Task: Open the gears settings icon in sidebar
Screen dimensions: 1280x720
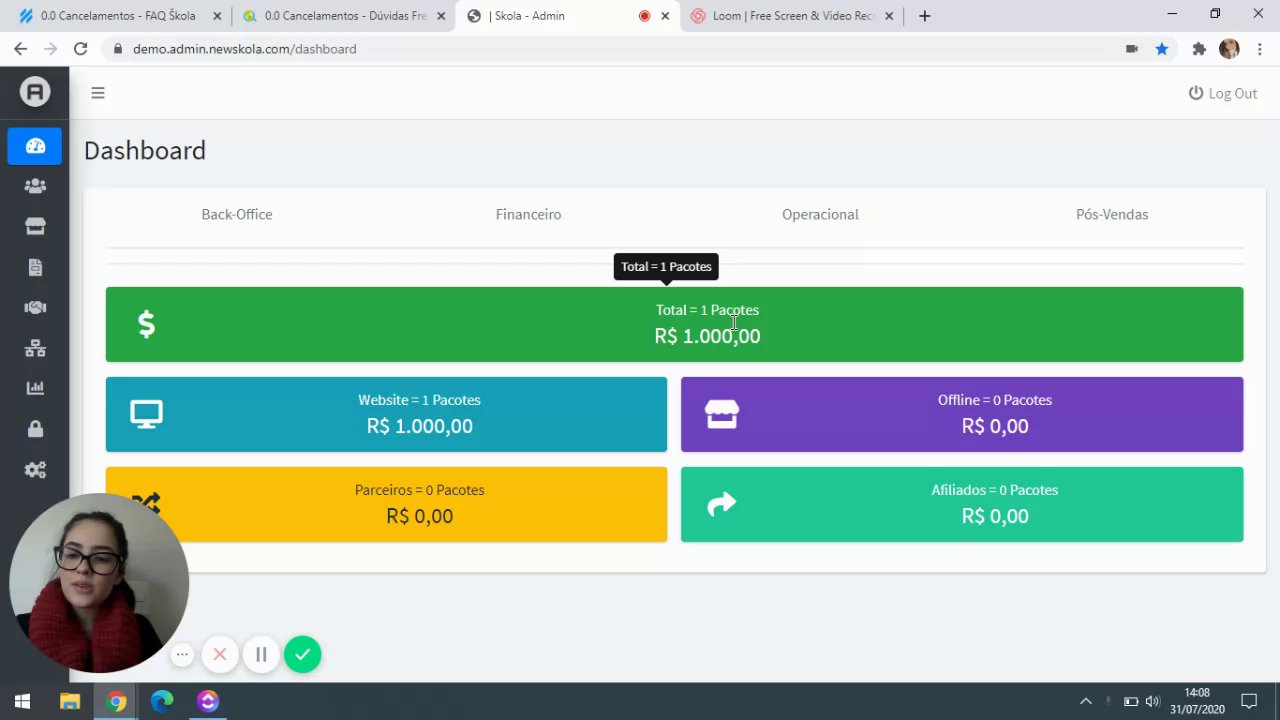Action: pos(35,470)
